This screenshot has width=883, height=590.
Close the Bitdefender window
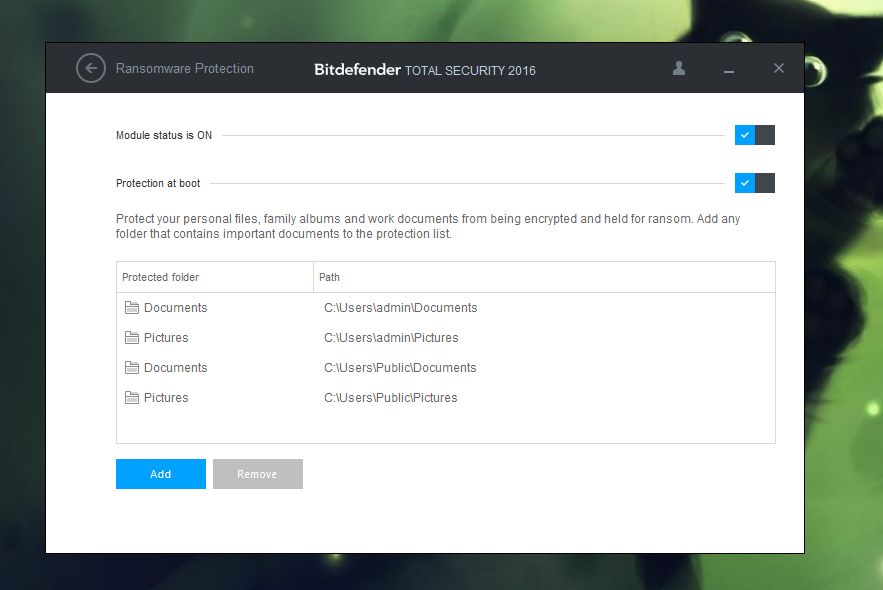(x=779, y=68)
